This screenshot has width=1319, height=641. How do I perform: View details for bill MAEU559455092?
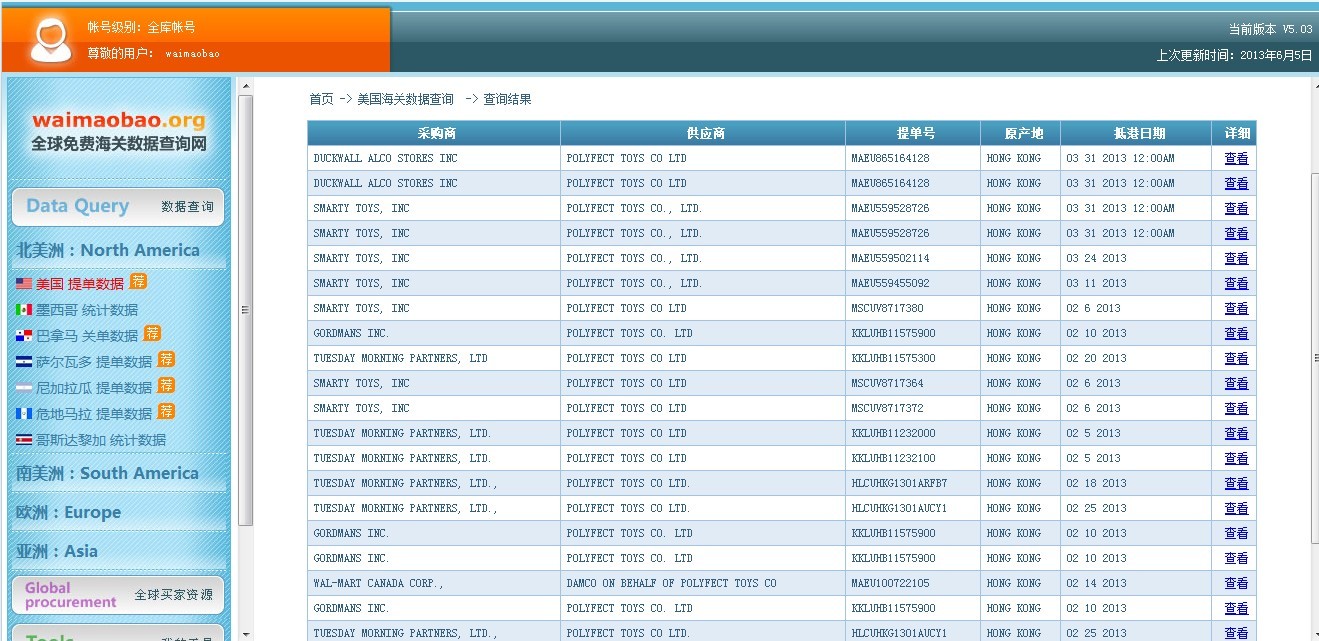[1236, 283]
